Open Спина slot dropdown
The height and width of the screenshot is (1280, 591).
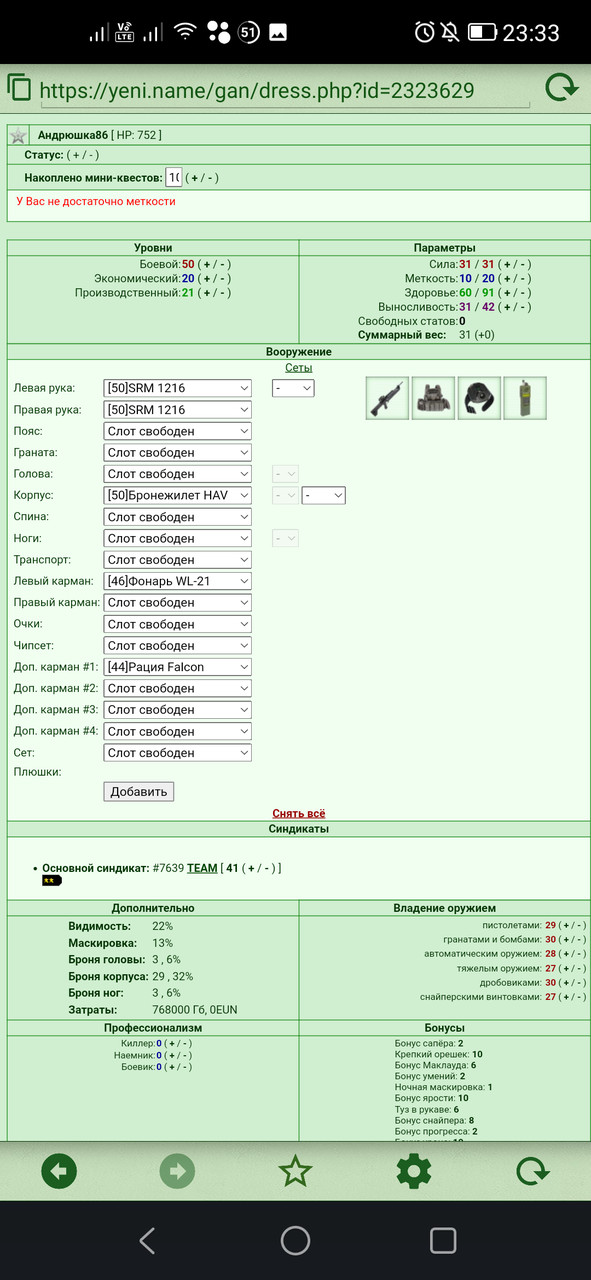[x=177, y=517]
